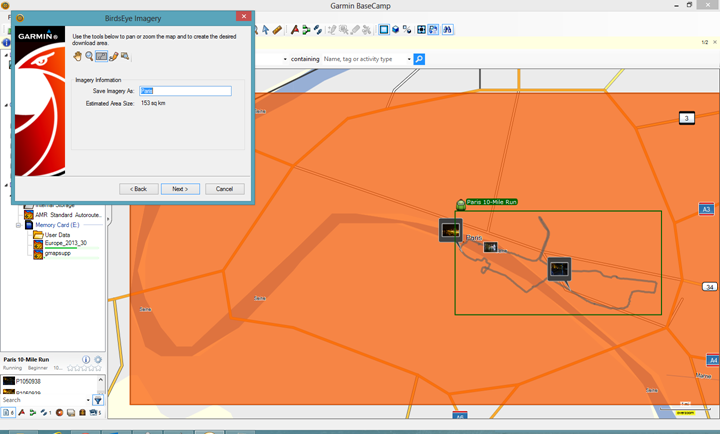This screenshot has width=720, height=434.
Task: Toggle the map orientation icon in toolbar
Action: [433, 30]
